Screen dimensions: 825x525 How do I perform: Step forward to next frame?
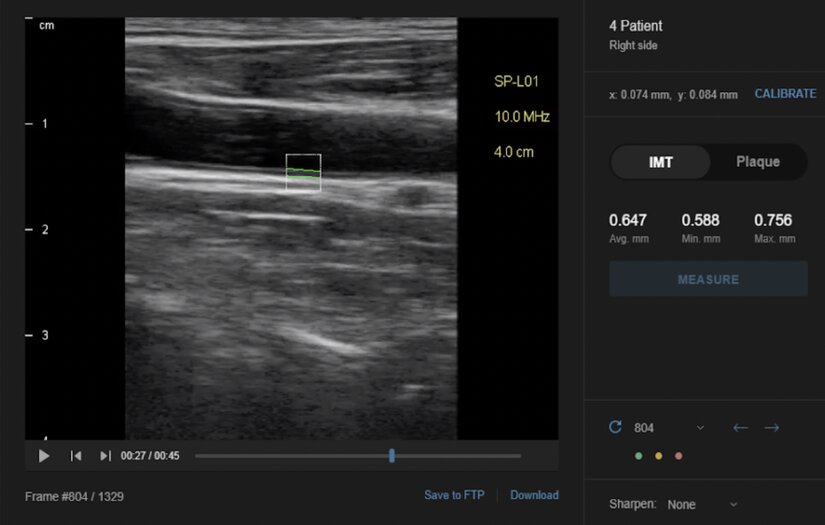click(105, 456)
